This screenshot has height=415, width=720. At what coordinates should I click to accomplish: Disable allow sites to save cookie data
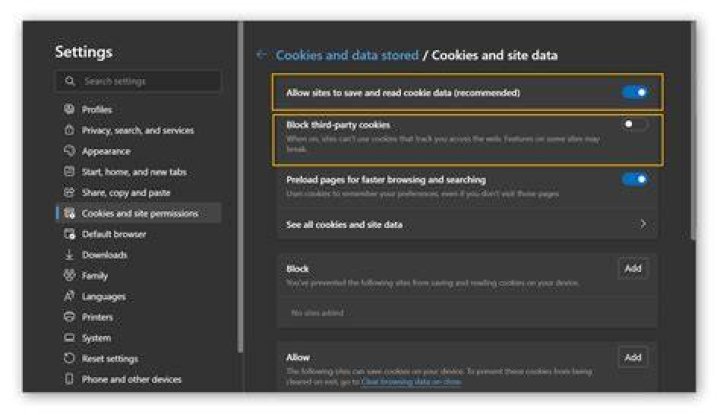click(635, 92)
